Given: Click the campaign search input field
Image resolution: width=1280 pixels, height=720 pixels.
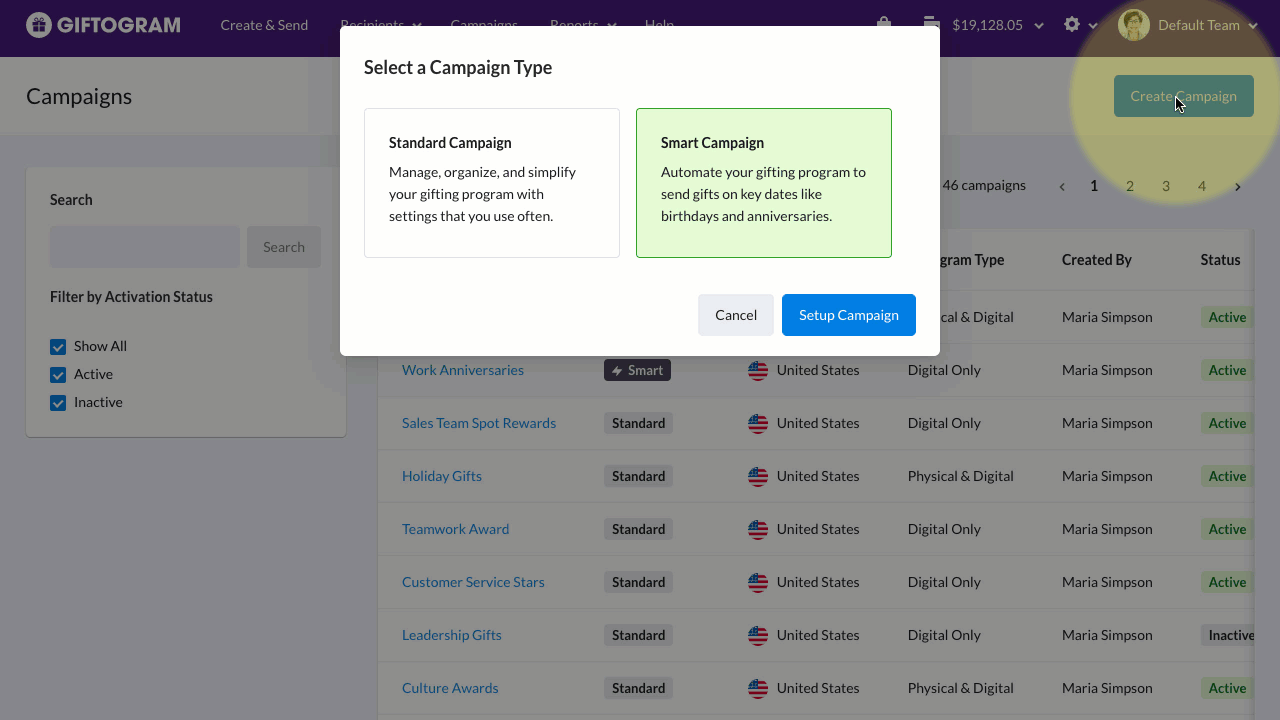Looking at the screenshot, I should point(145,247).
